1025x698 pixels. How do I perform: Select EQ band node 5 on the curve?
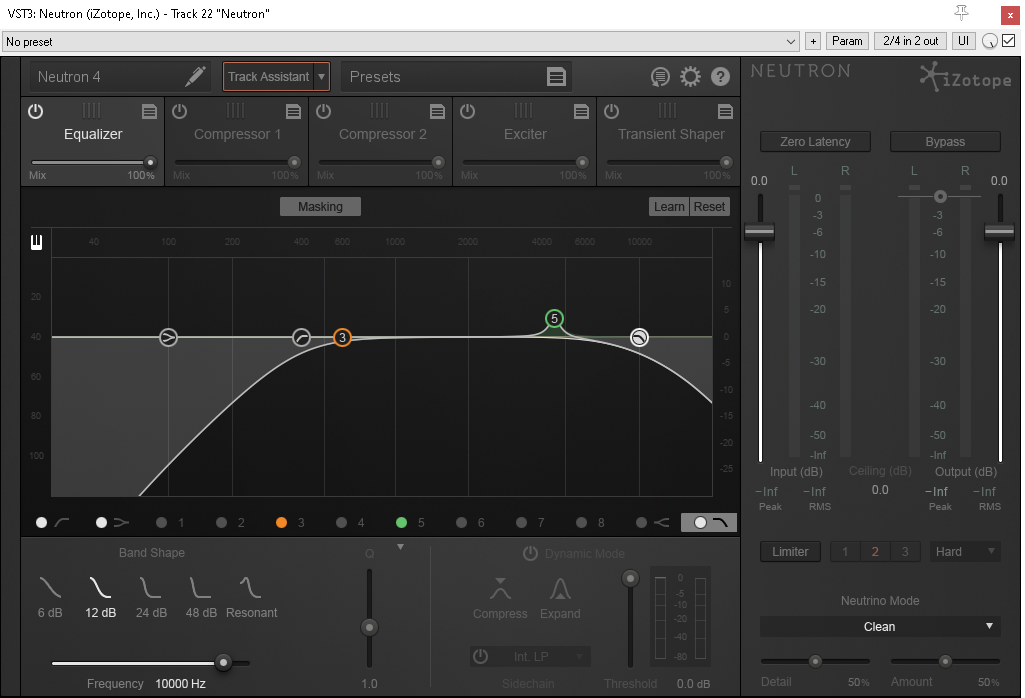tap(555, 319)
